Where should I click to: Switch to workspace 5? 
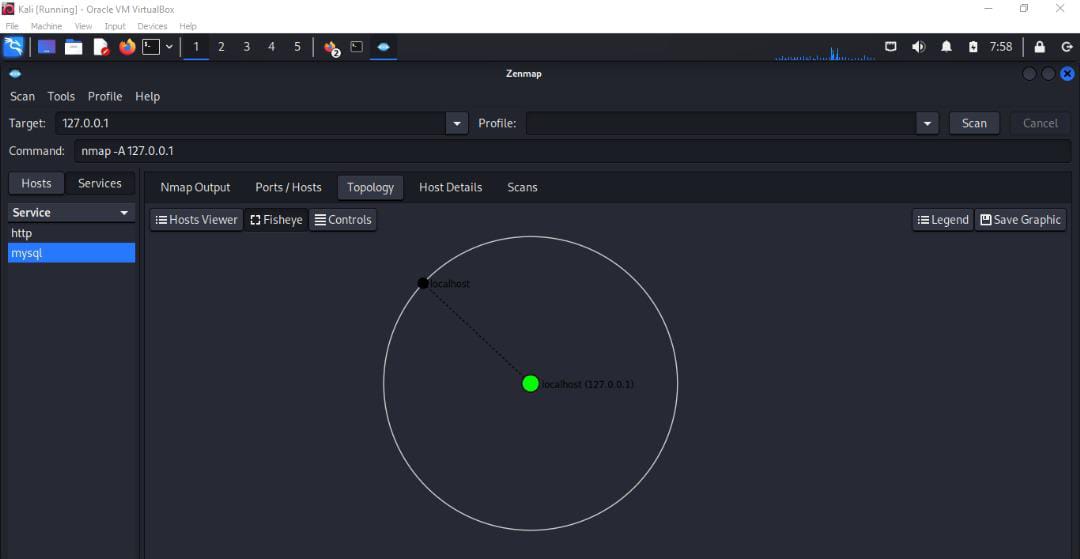coord(298,47)
